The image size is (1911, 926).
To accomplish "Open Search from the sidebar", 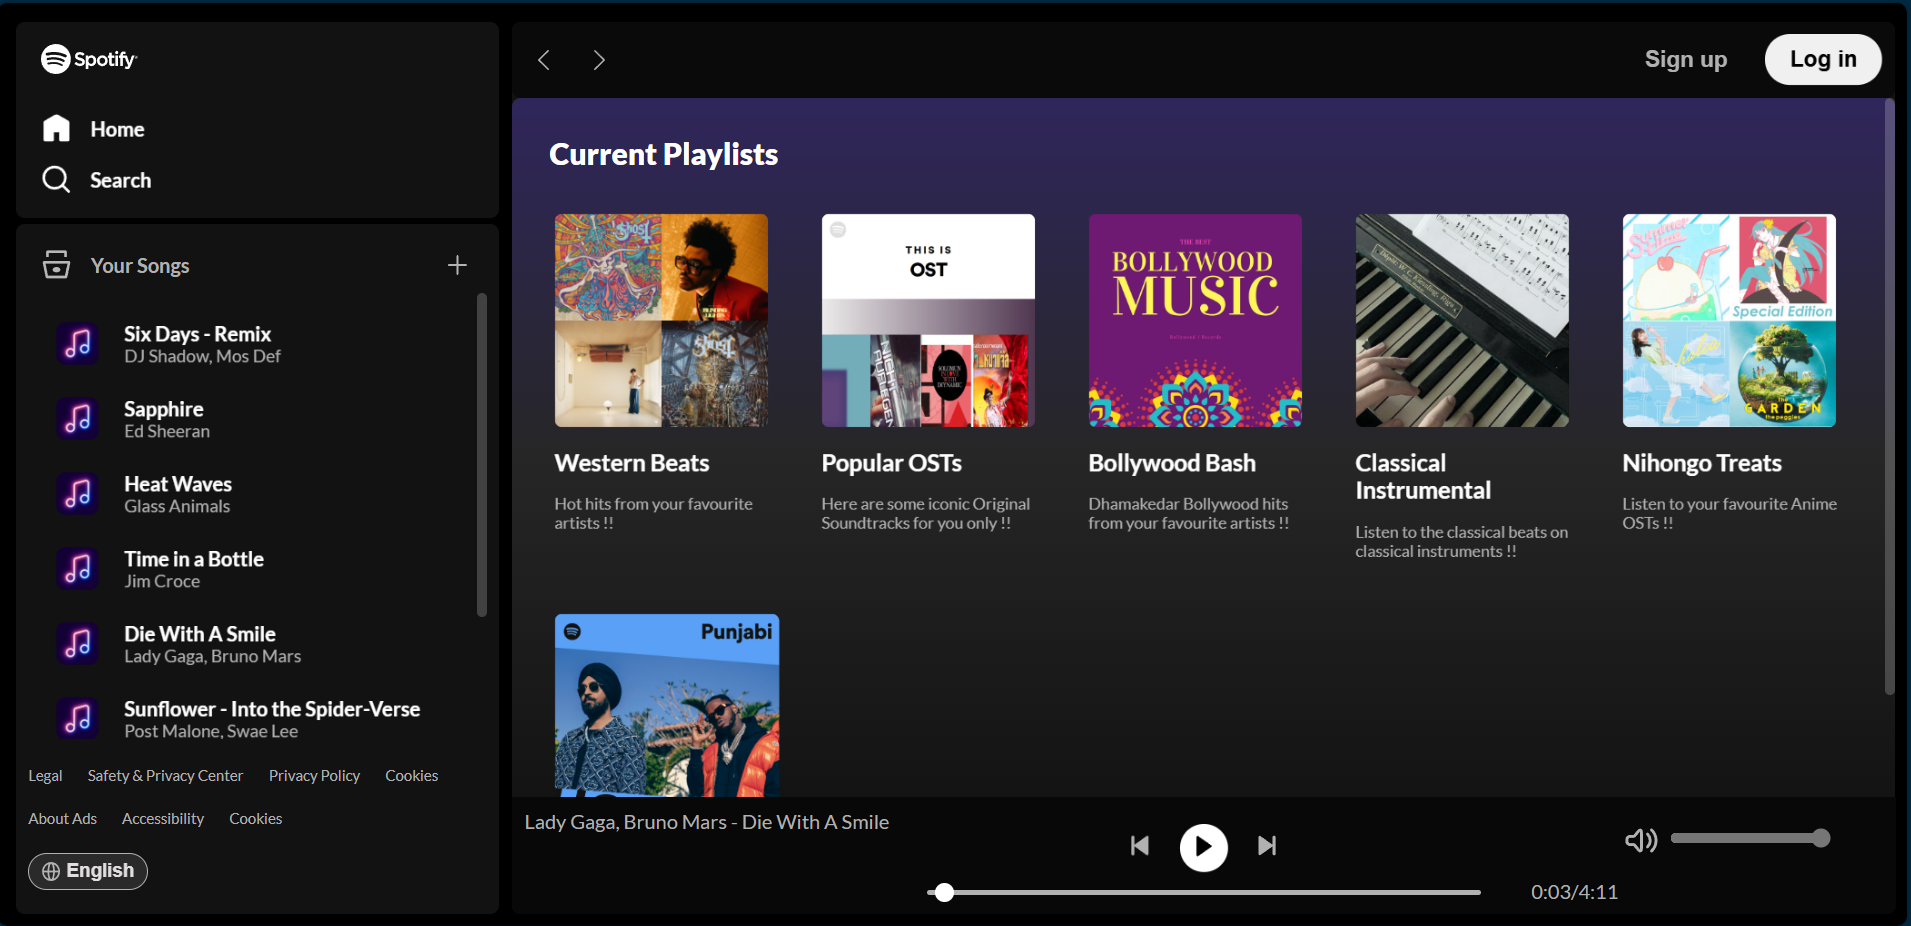I will click(120, 180).
